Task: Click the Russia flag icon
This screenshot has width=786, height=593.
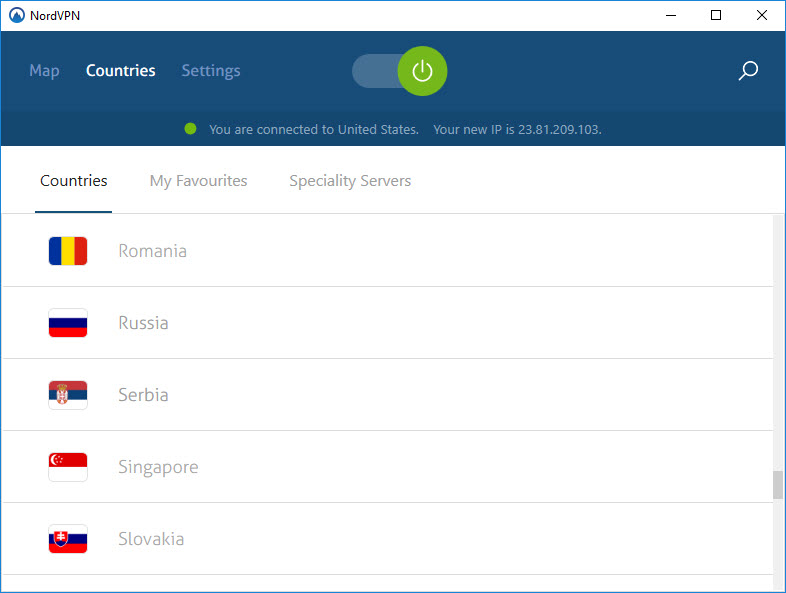Action: (x=68, y=323)
